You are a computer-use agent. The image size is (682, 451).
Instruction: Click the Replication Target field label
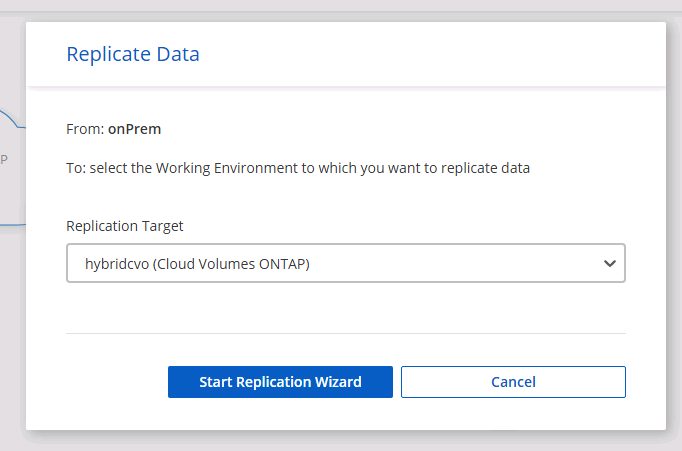point(125,226)
